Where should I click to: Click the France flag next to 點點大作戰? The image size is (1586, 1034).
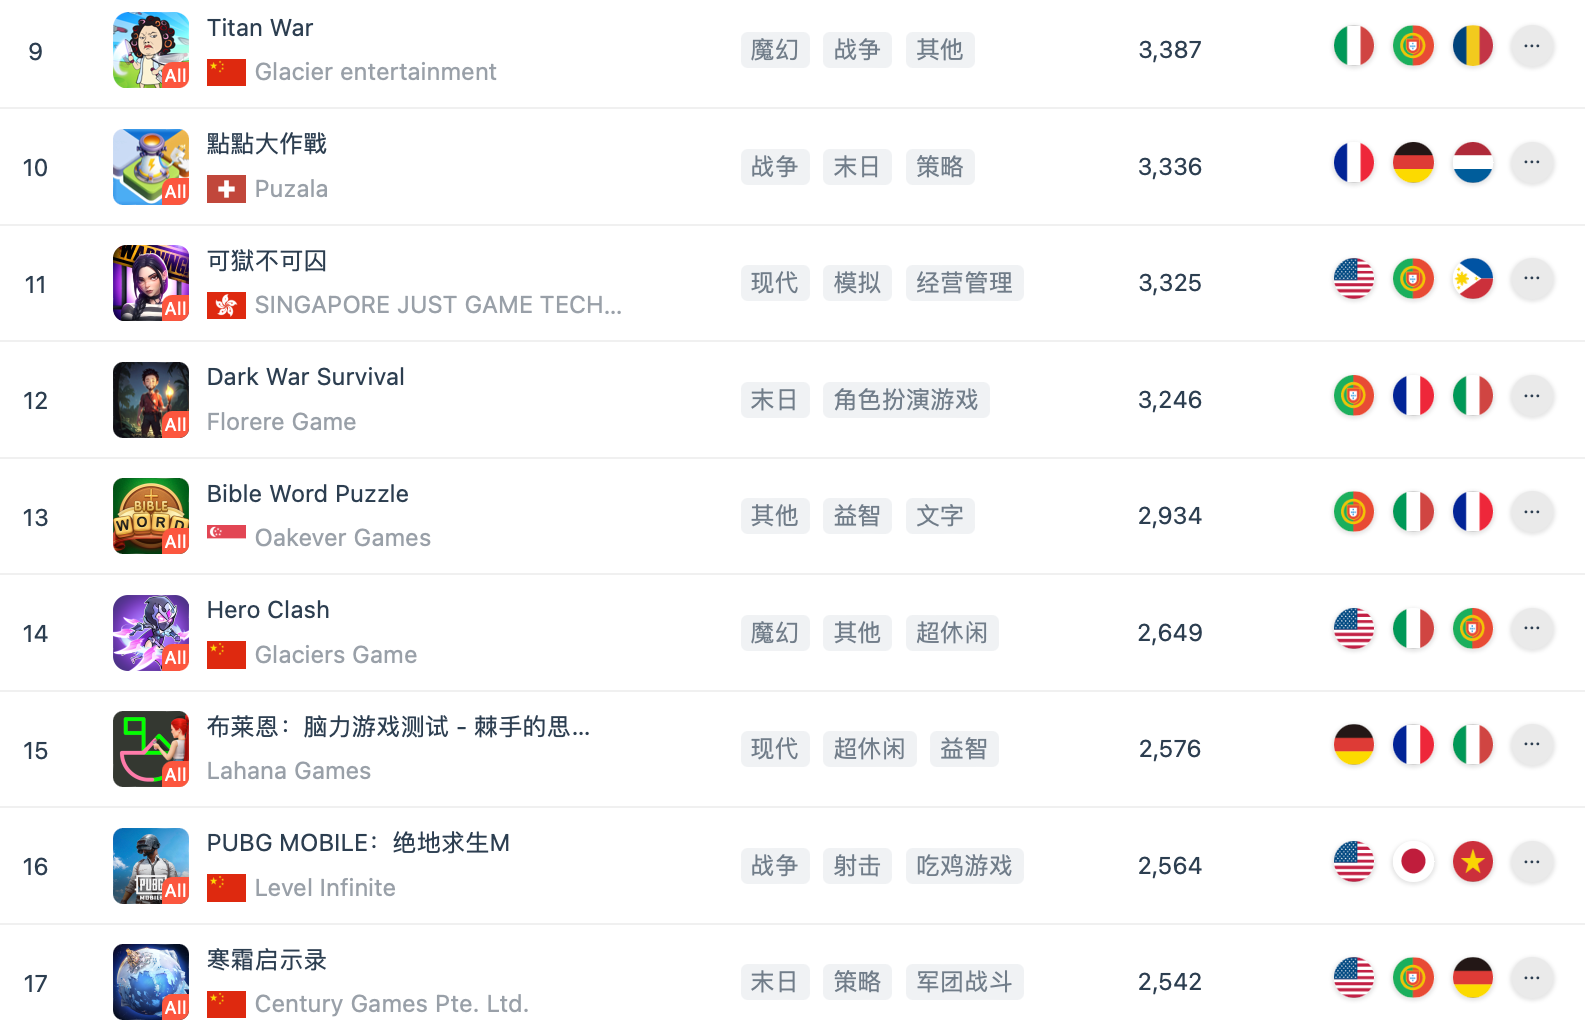pos(1353,162)
